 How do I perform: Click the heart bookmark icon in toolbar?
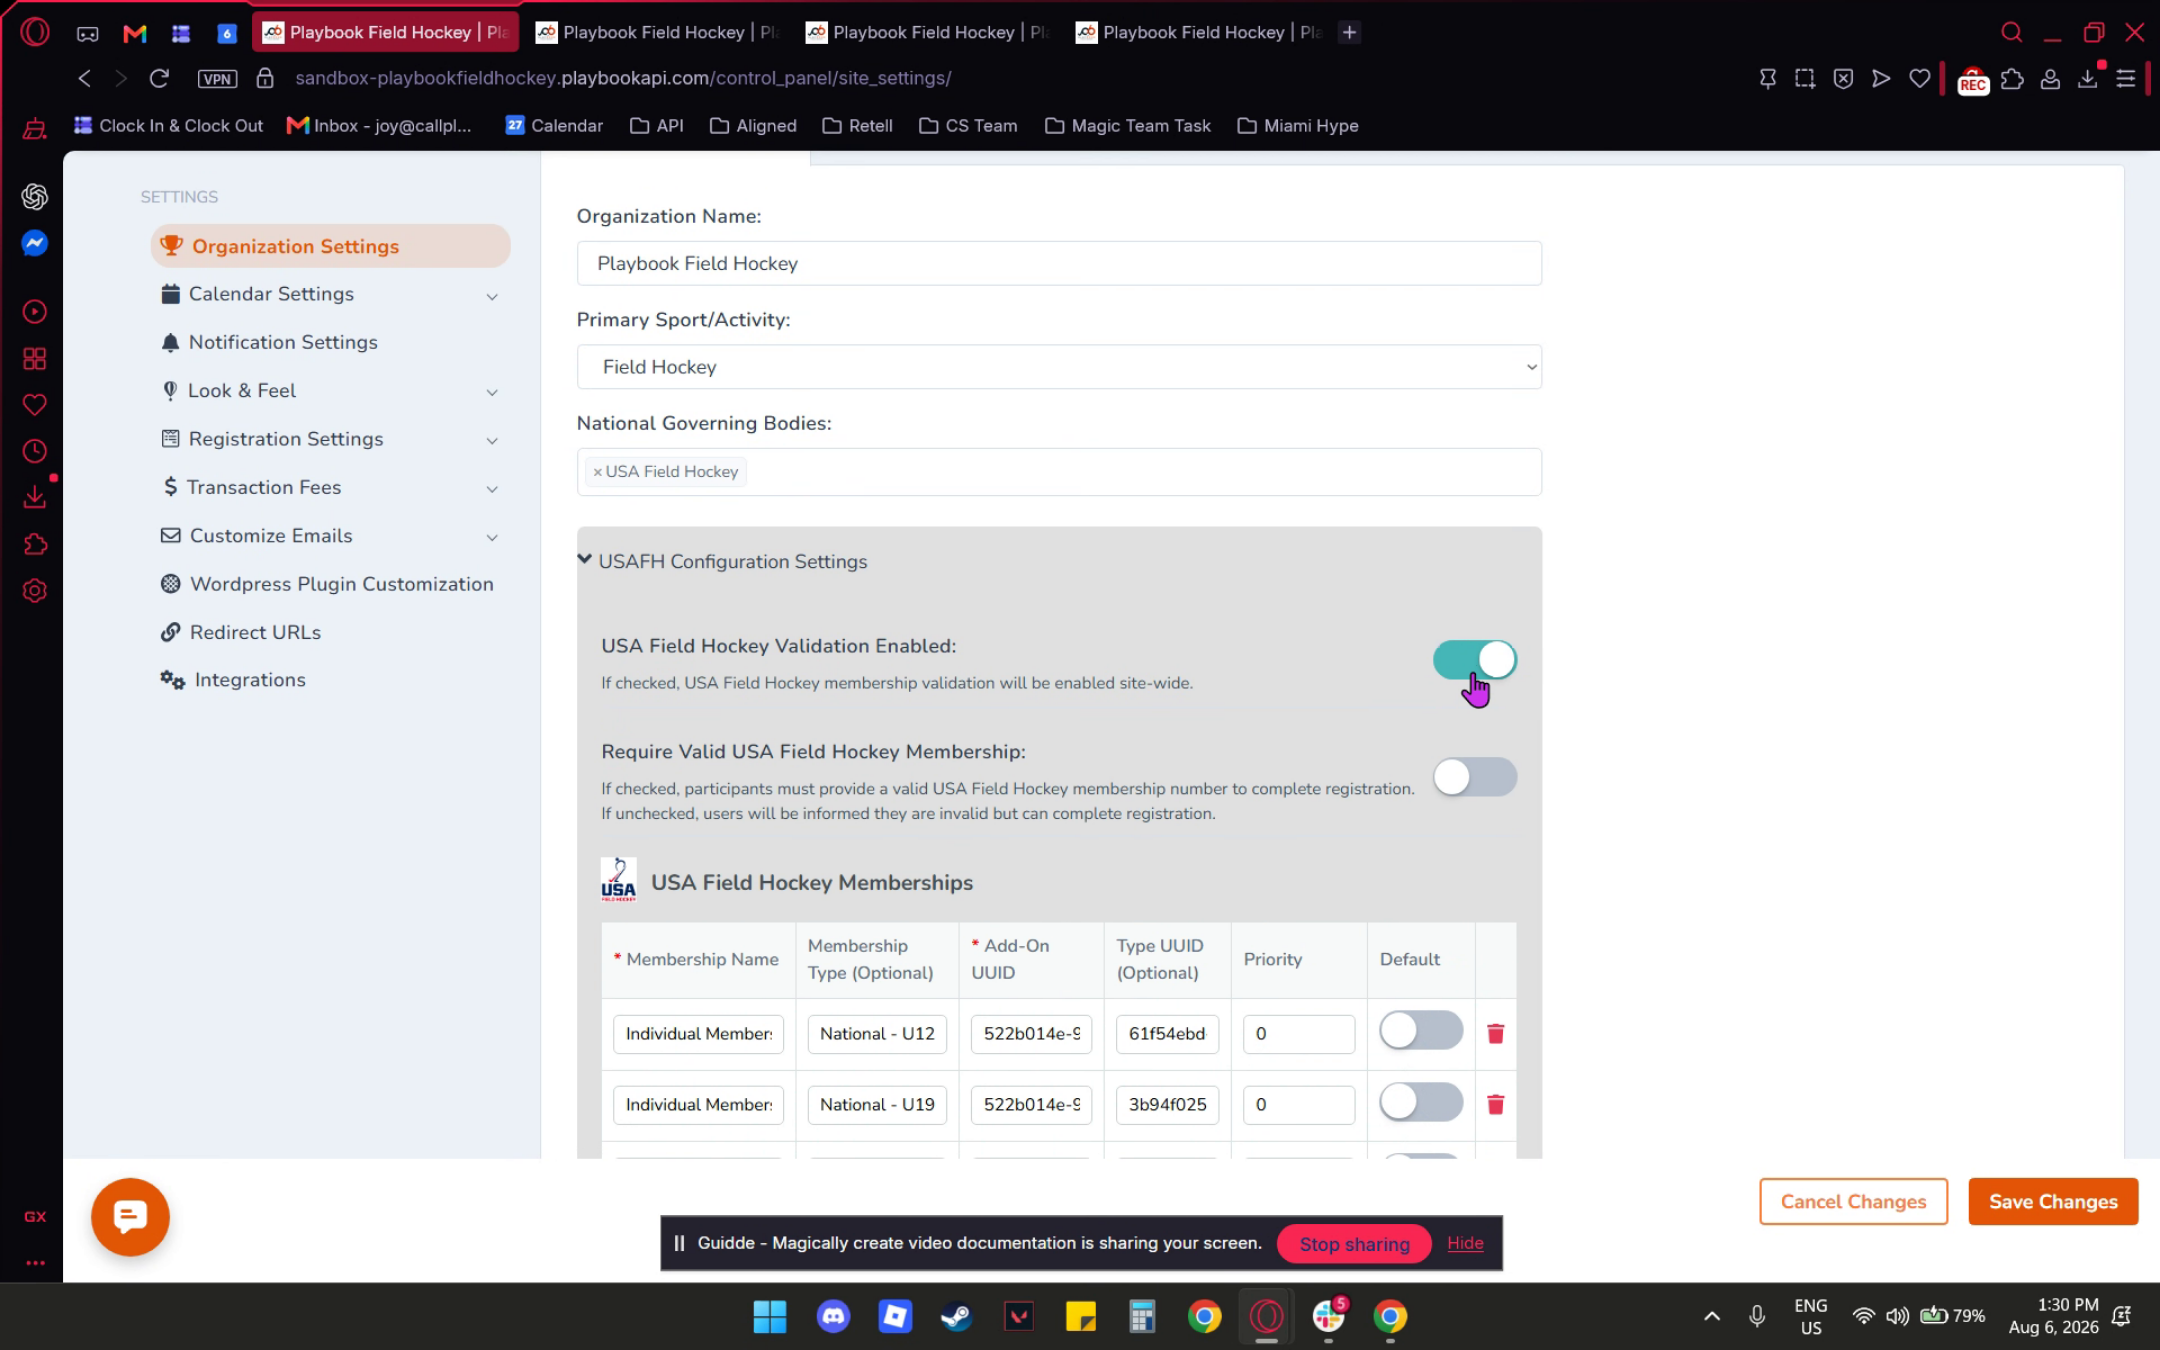point(1919,78)
